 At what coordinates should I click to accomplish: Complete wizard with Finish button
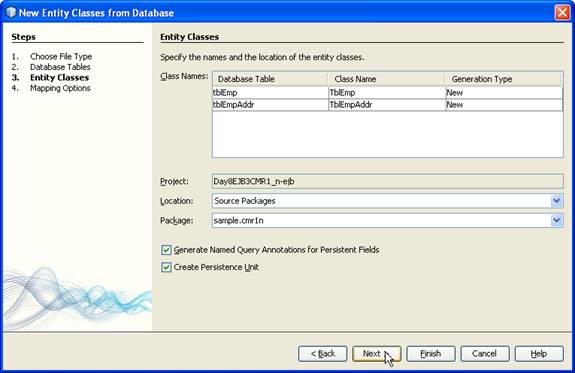(431, 354)
